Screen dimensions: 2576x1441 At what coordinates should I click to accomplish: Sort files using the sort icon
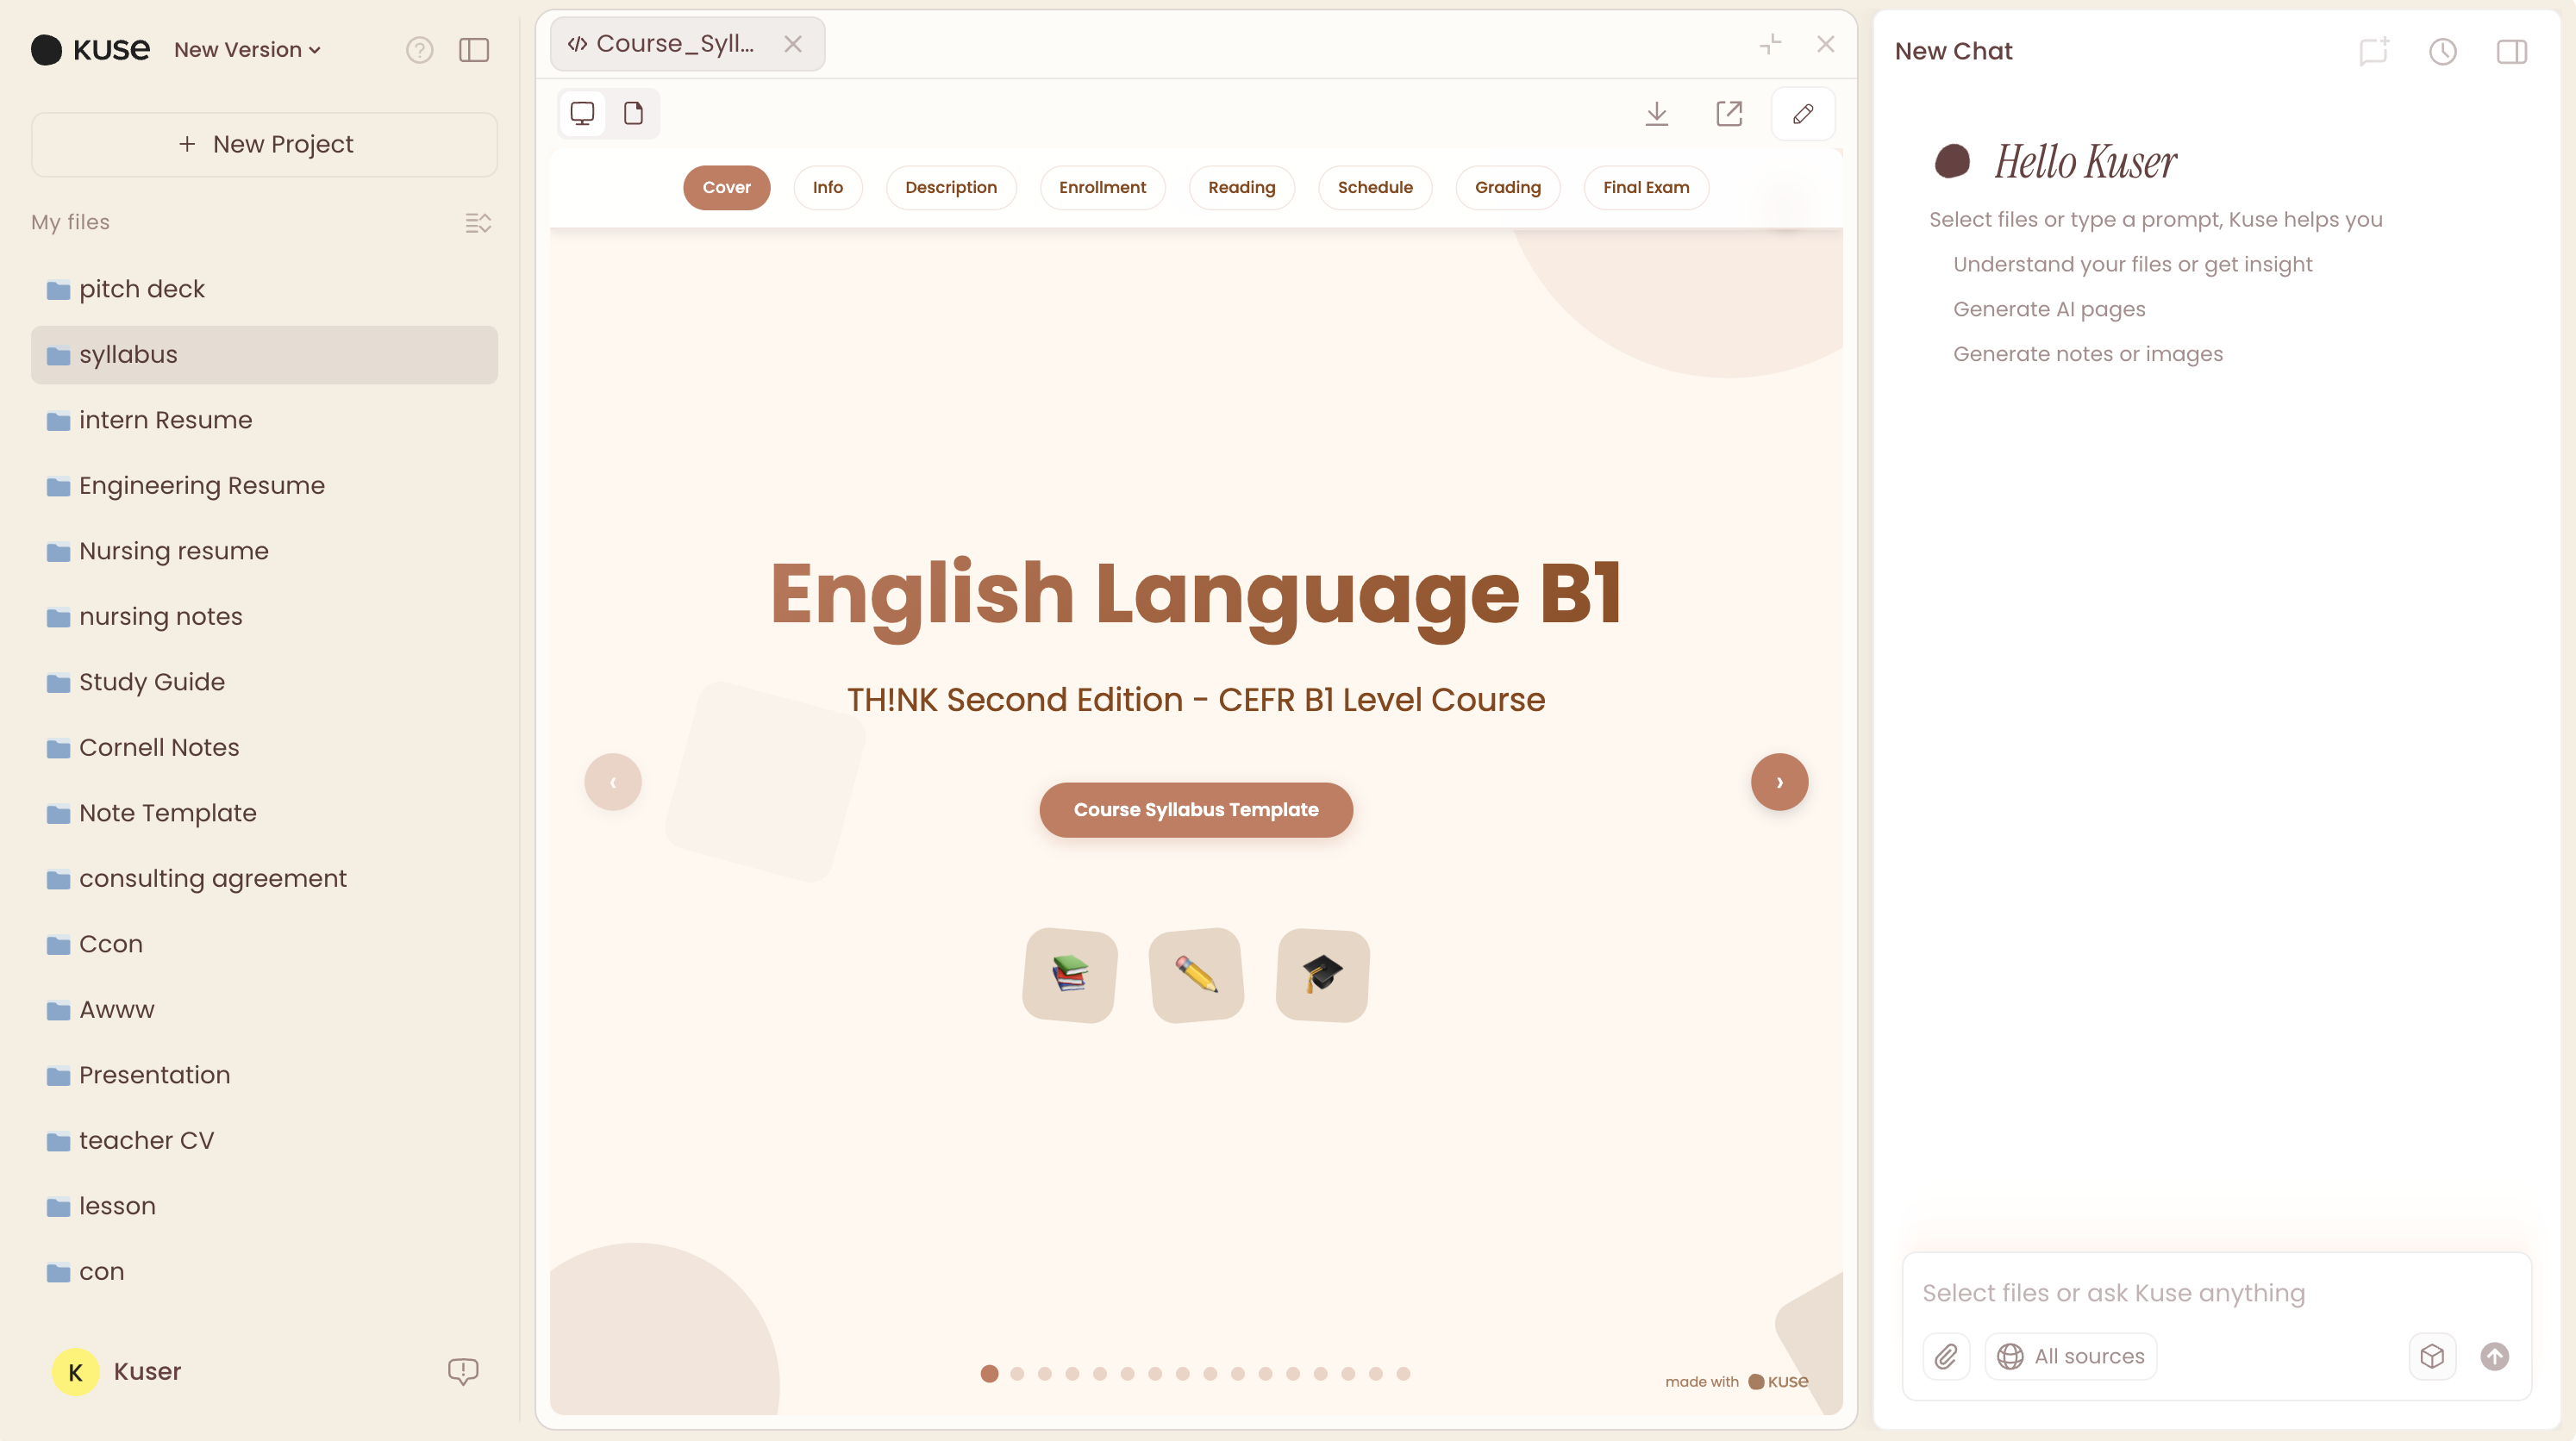[x=477, y=223]
